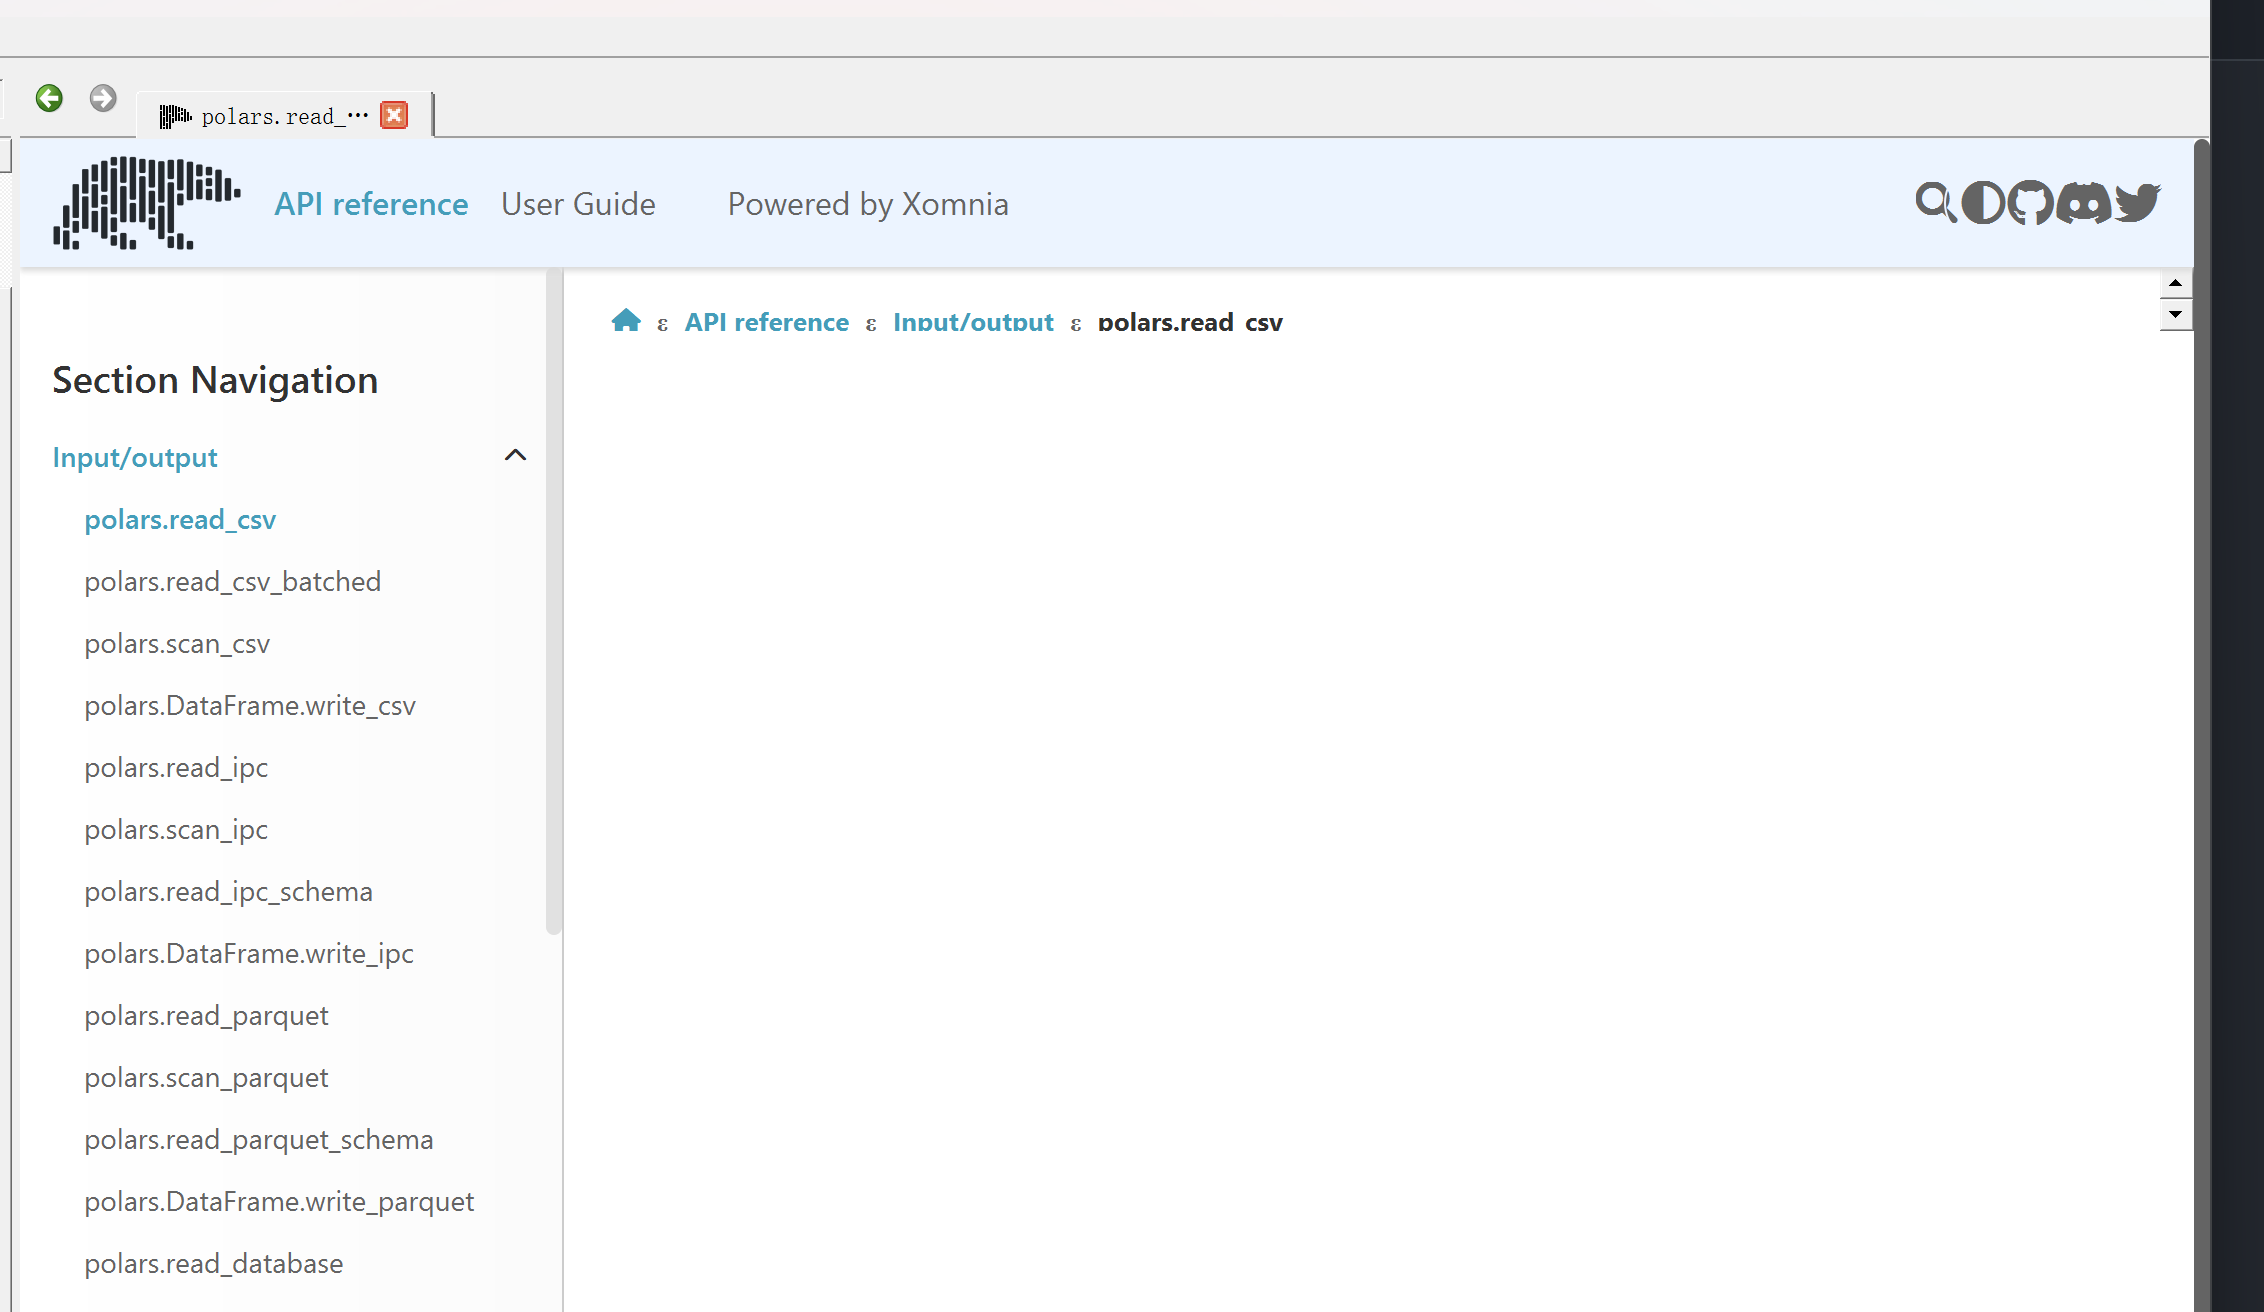
Task: Open the search magnifier icon
Action: coord(1937,202)
